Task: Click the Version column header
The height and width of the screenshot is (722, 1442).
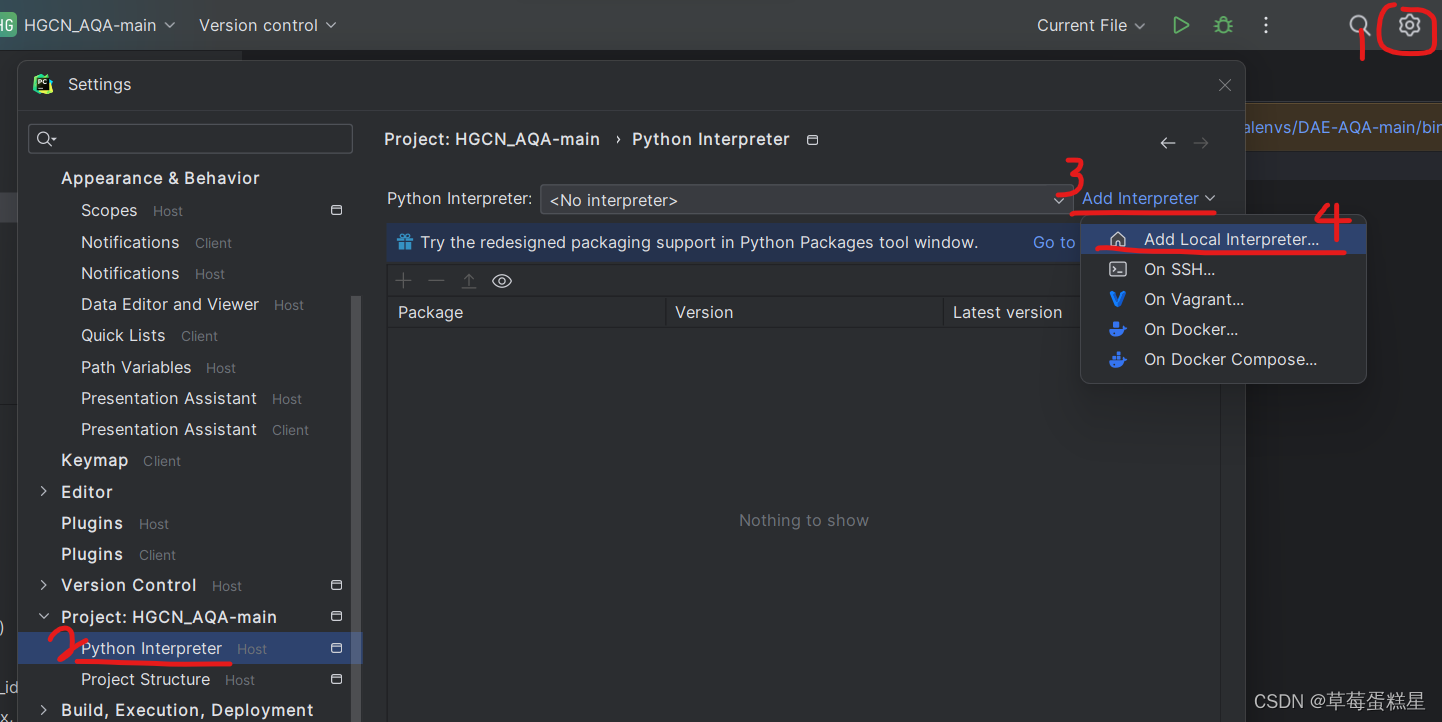Action: (x=804, y=312)
